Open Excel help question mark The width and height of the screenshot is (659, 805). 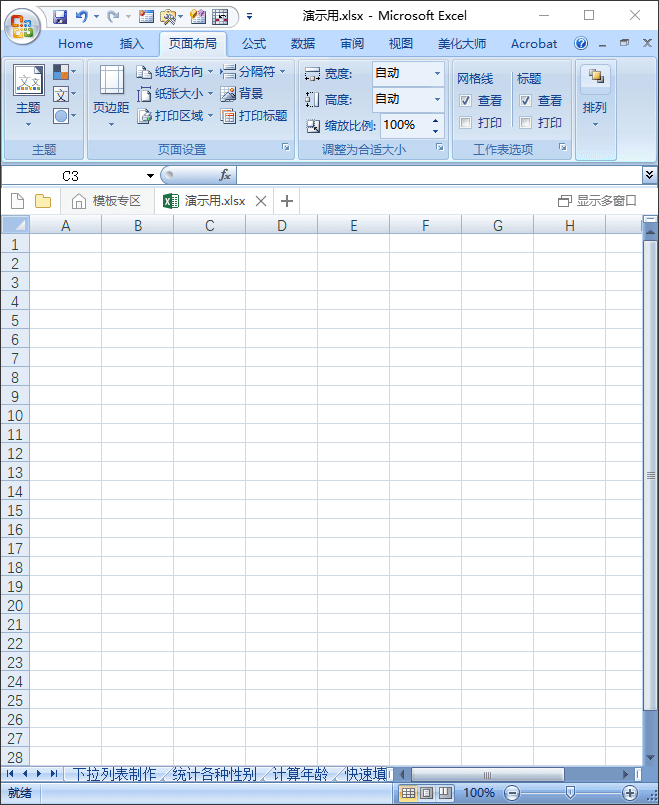pyautogui.click(x=581, y=43)
